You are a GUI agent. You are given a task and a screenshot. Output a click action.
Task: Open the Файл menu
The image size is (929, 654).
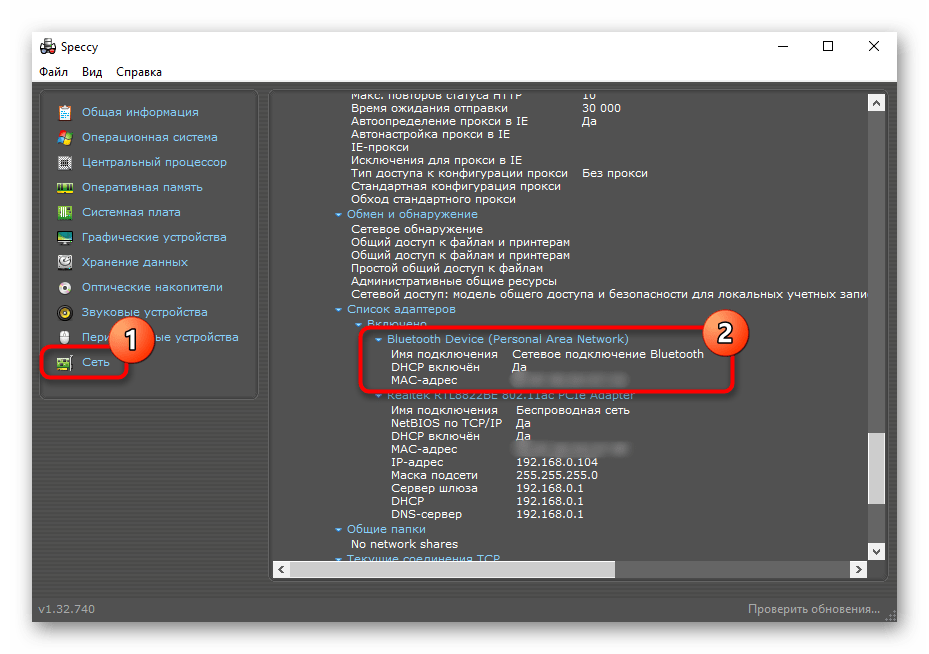pyautogui.click(x=53, y=72)
